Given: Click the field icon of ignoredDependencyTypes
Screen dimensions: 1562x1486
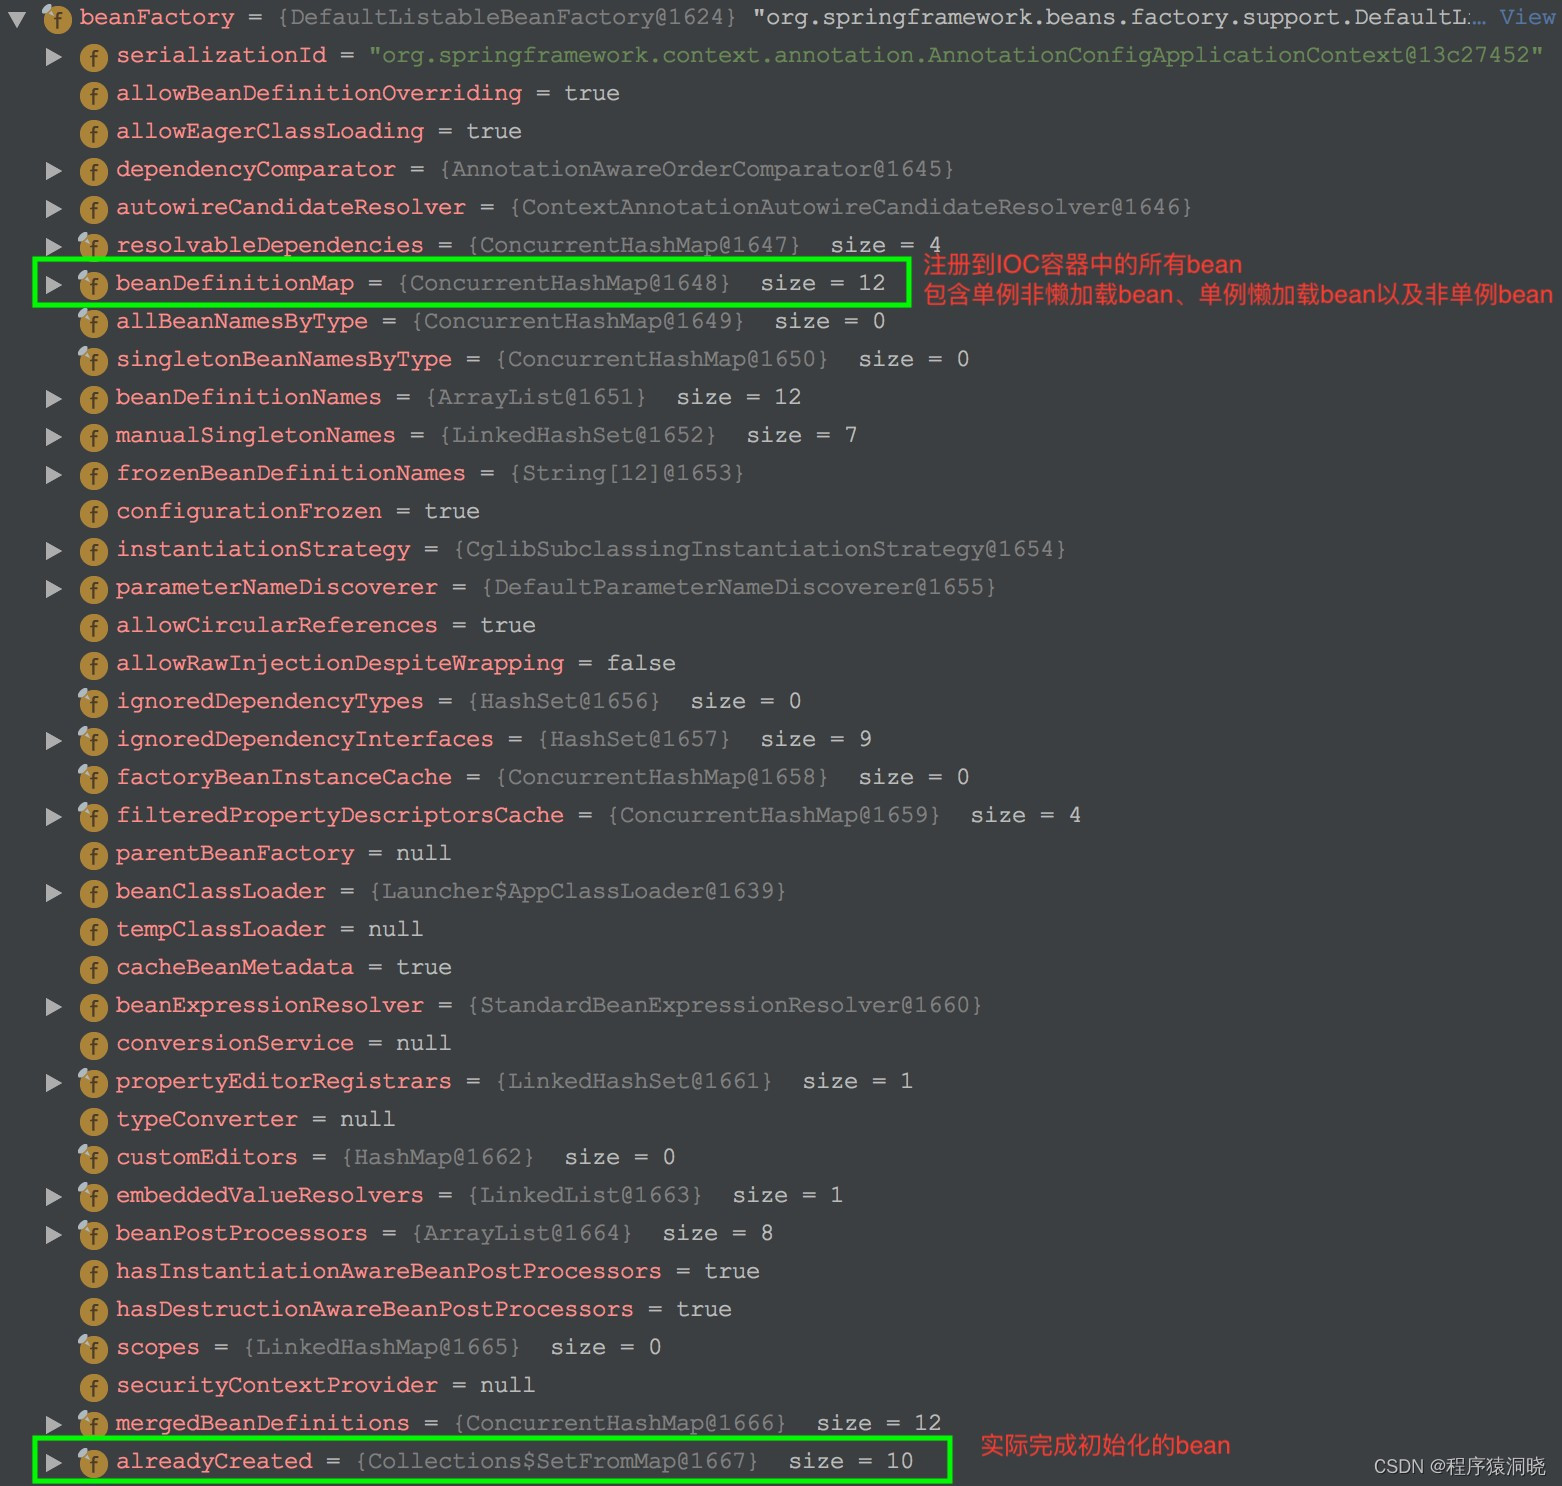Looking at the screenshot, I should tap(93, 703).
